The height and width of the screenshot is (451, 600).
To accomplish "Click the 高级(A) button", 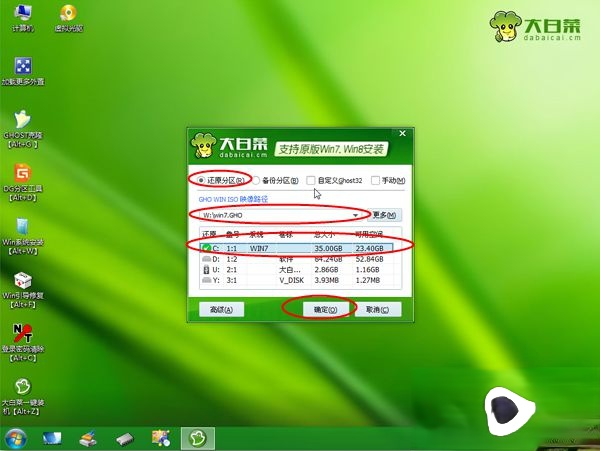I will (x=222, y=309).
